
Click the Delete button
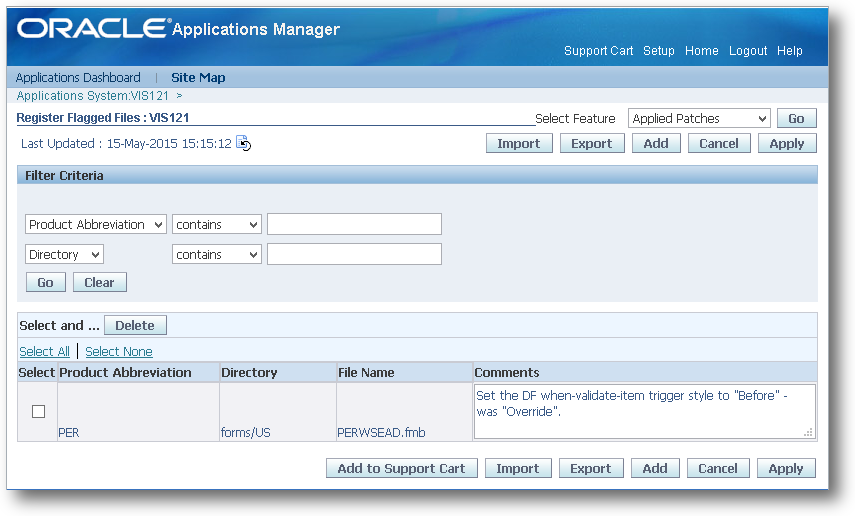tap(135, 325)
